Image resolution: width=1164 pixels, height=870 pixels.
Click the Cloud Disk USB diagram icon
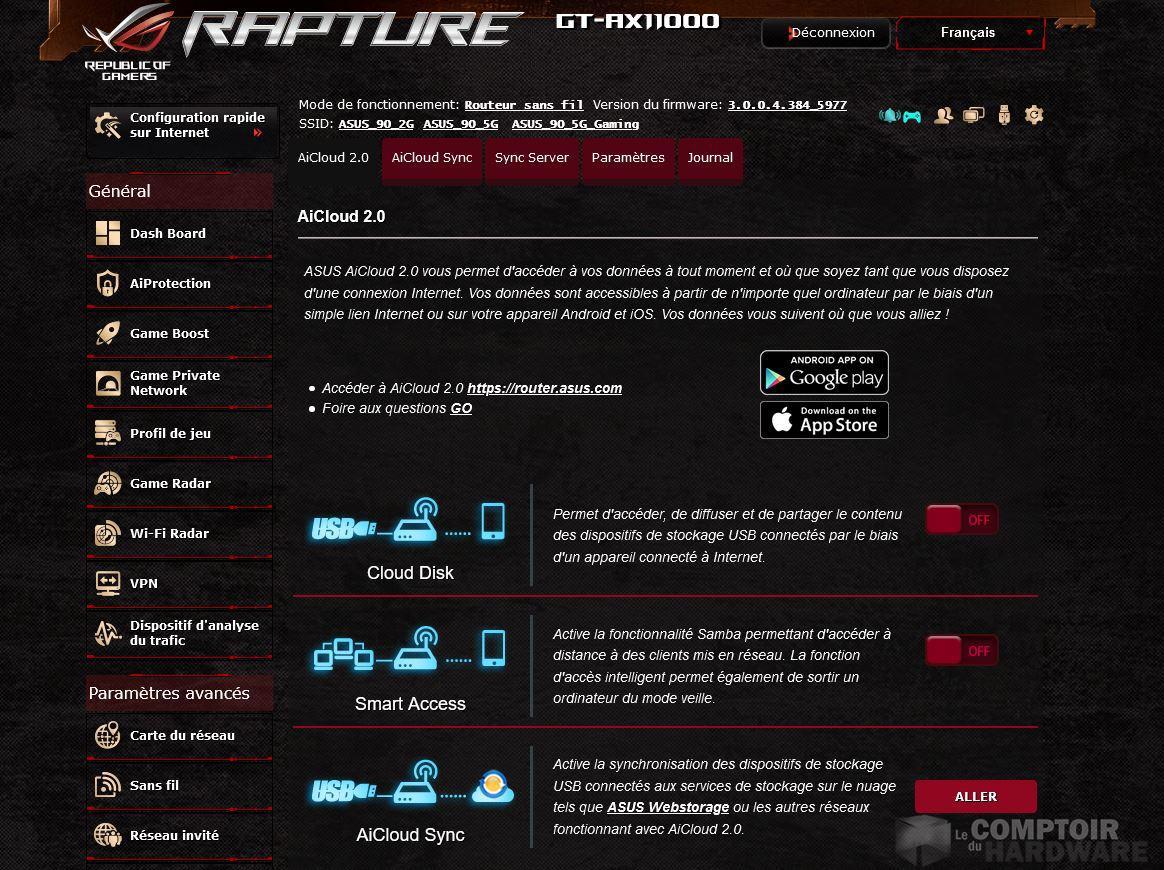point(409,520)
